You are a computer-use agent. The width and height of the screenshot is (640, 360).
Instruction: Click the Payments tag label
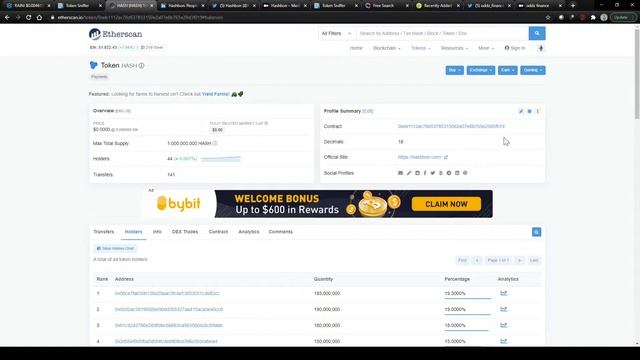[99, 77]
